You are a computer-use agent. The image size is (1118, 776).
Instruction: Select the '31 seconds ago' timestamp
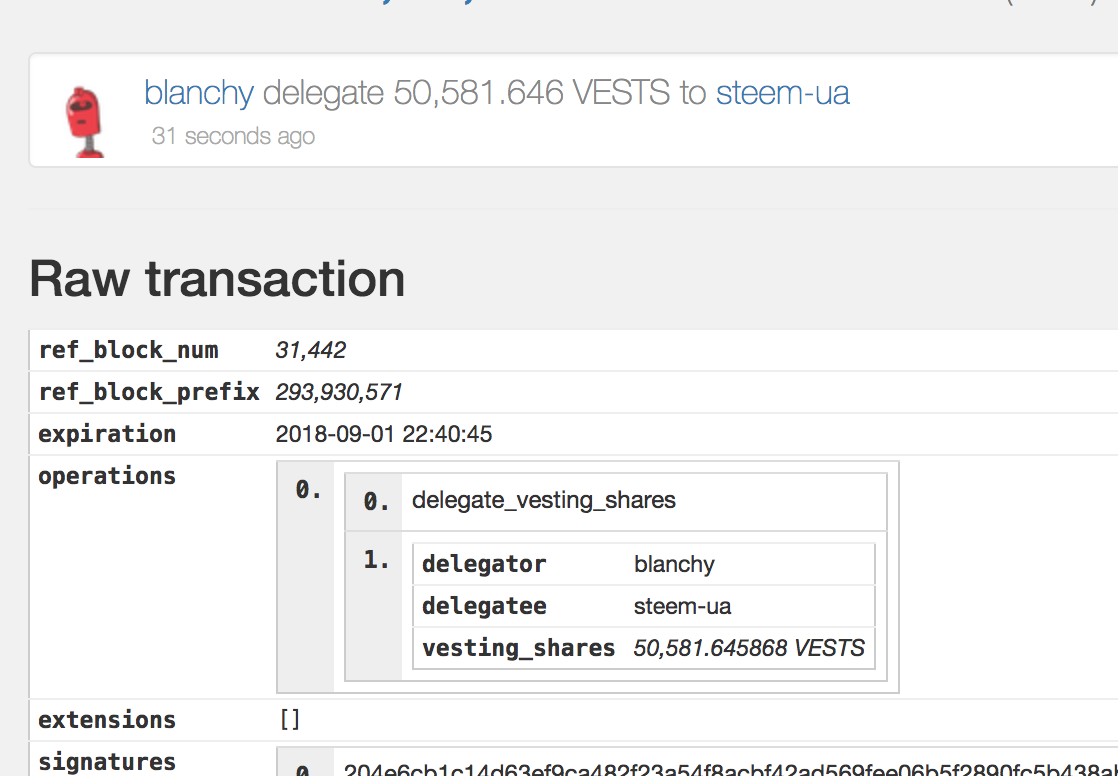(233, 136)
